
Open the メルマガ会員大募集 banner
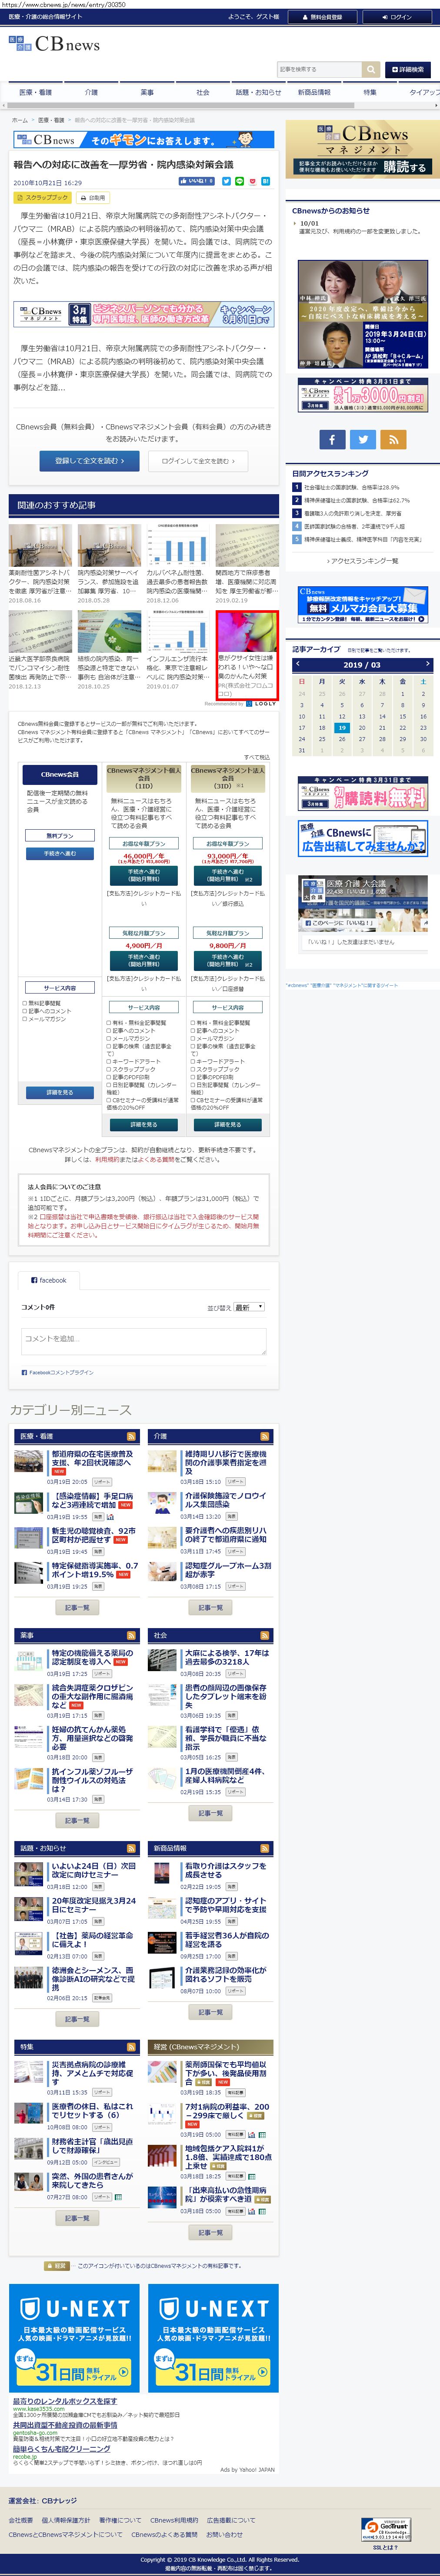tap(364, 605)
